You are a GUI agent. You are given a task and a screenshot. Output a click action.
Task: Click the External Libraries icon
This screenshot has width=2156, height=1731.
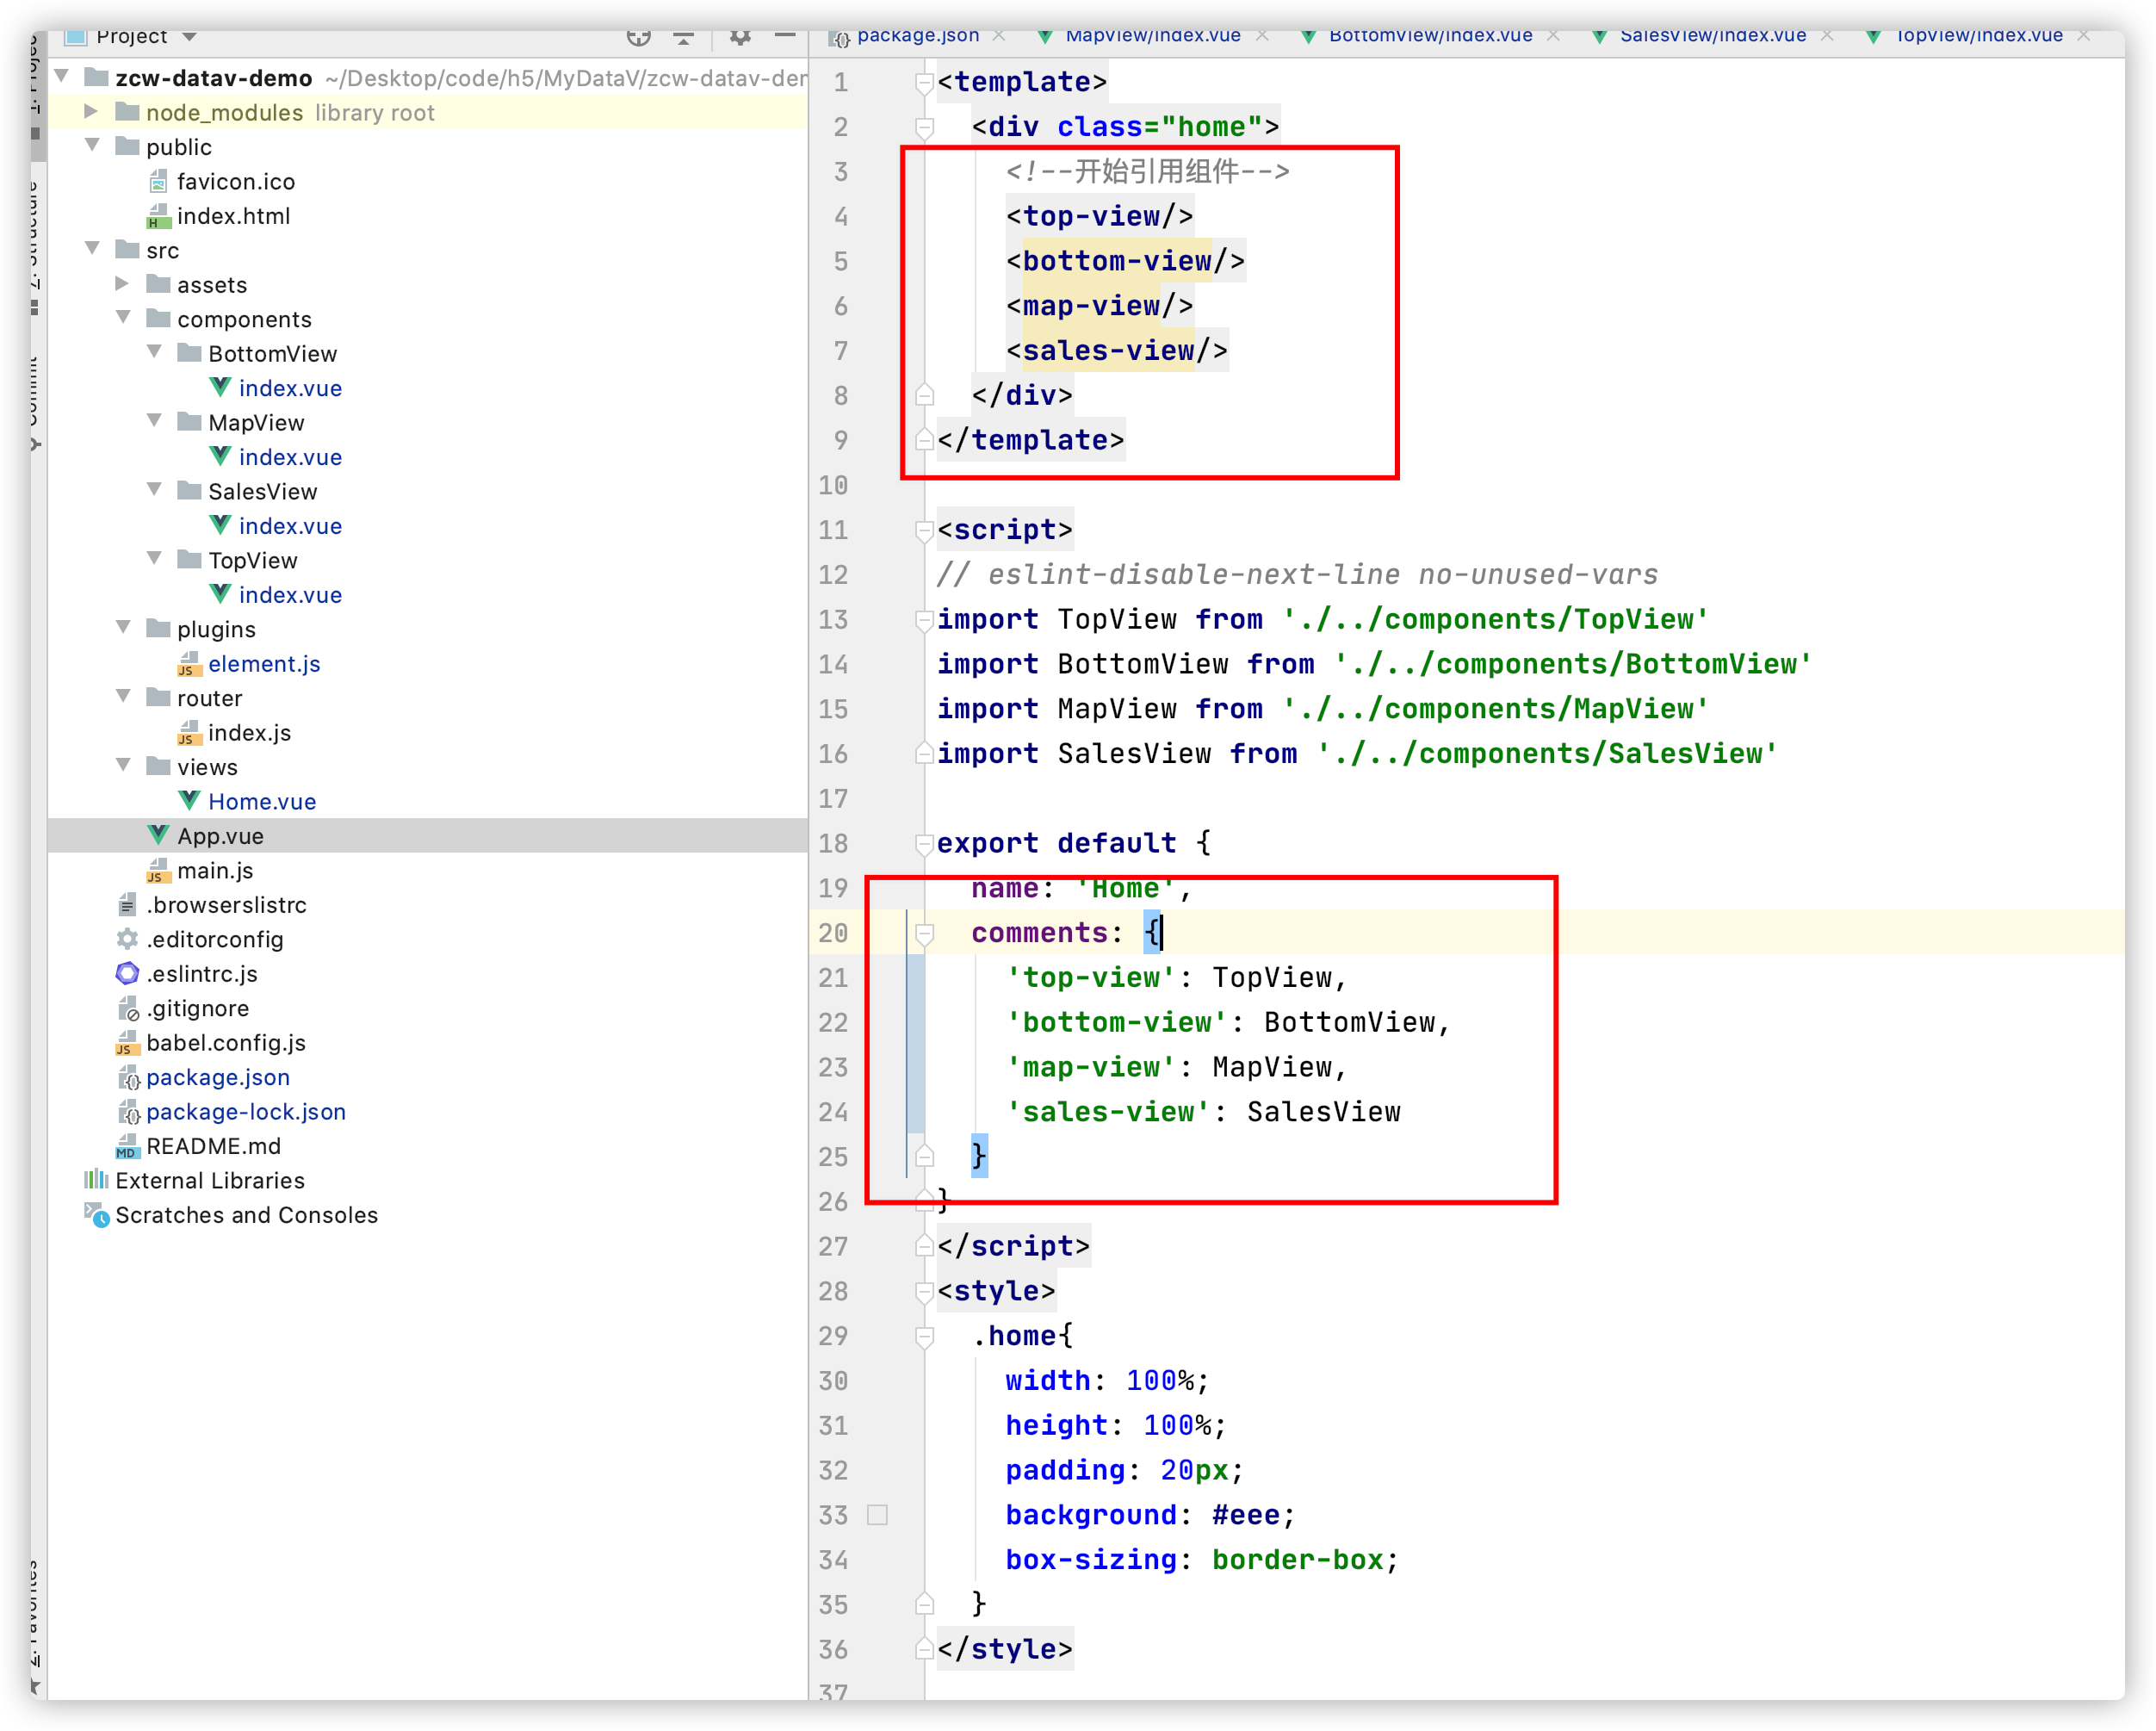(x=96, y=1180)
